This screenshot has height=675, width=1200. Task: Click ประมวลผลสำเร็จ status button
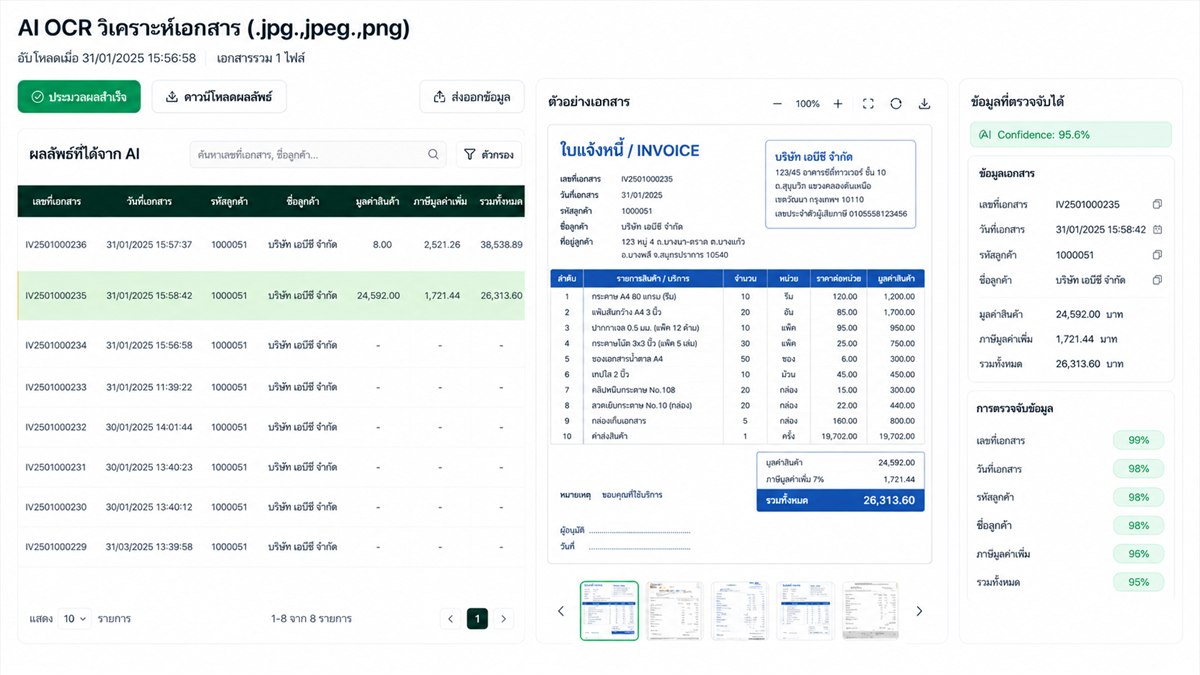tap(79, 97)
